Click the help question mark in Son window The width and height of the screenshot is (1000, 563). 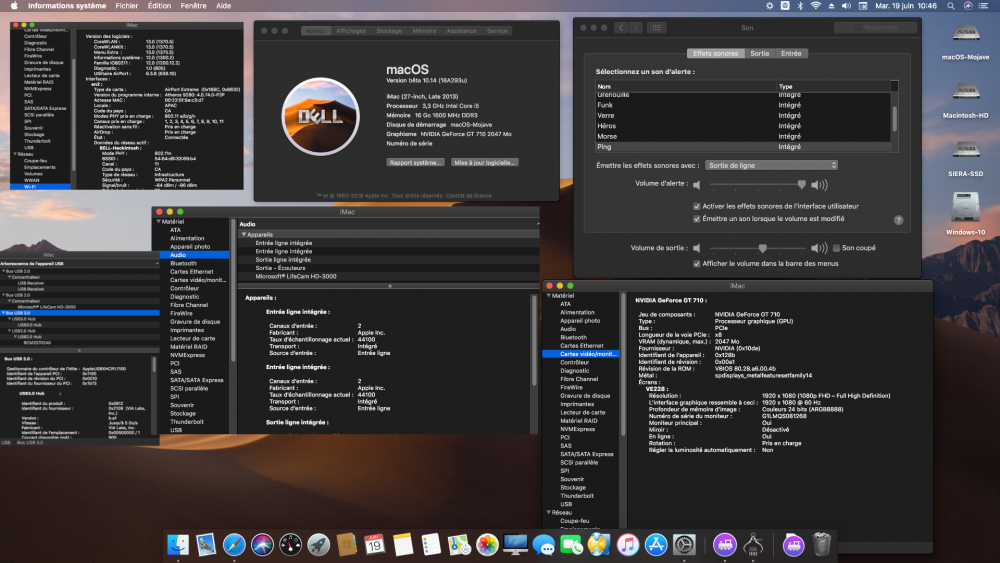[x=899, y=220]
